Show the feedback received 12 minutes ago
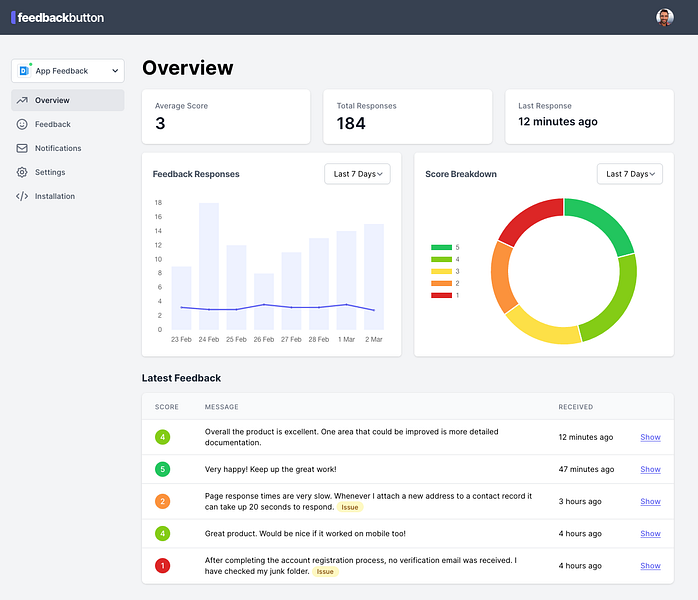Image resolution: width=698 pixels, height=600 pixels. coord(650,437)
